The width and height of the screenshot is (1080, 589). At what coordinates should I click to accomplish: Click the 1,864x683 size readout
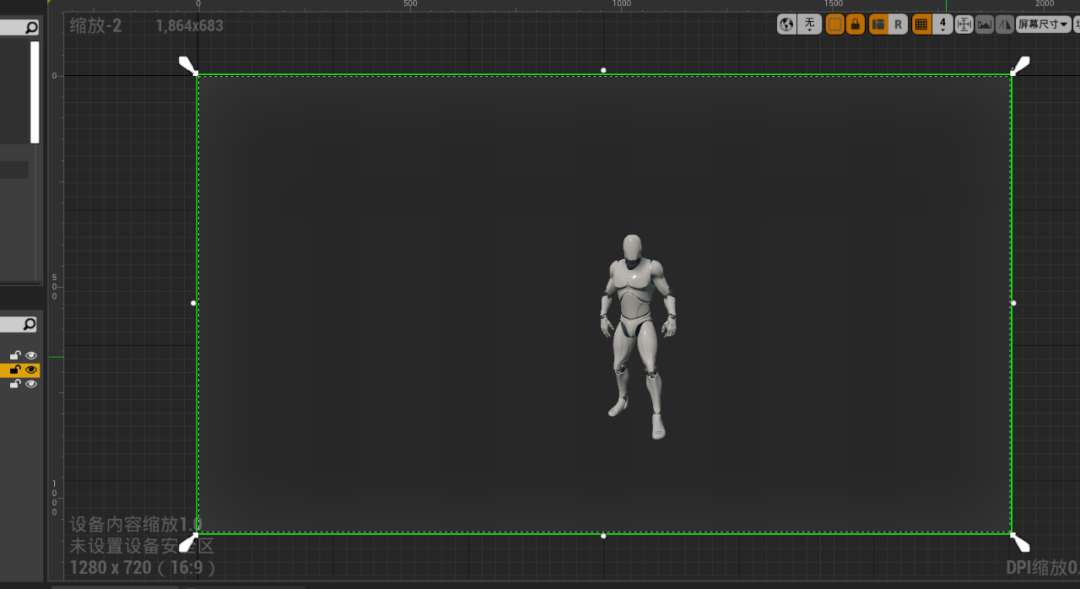[x=189, y=26]
